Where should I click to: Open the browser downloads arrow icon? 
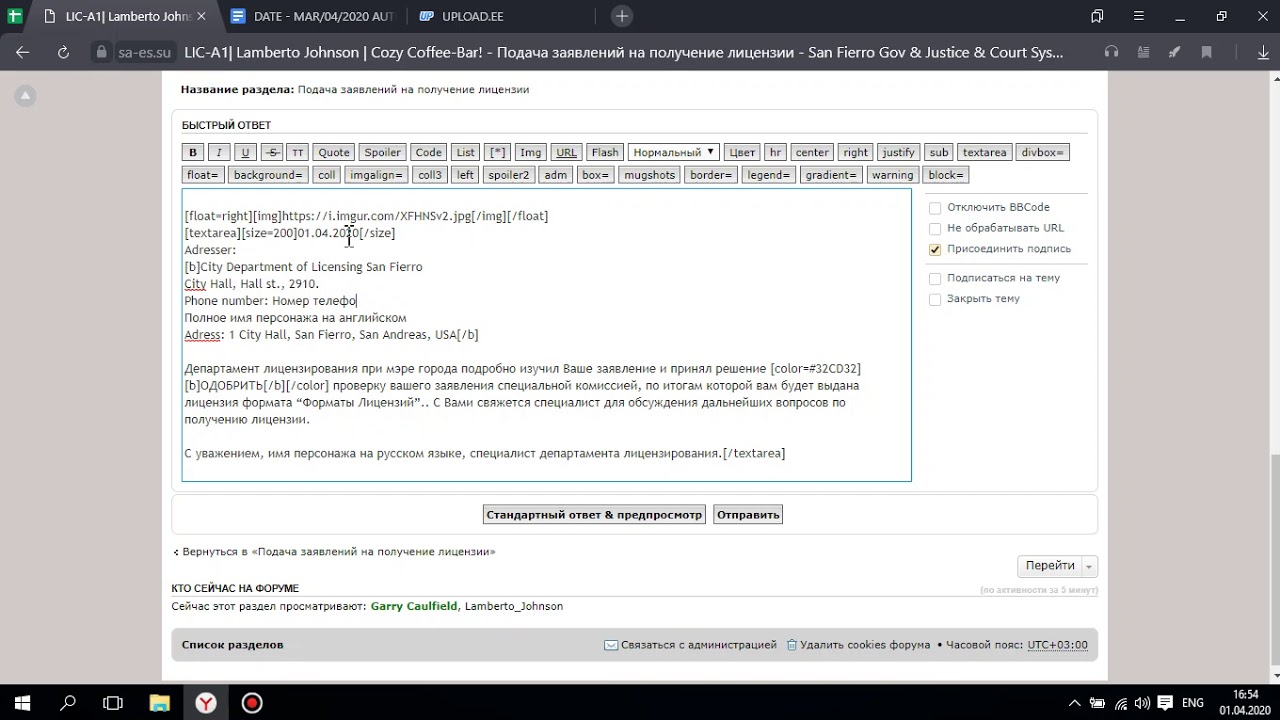coord(1264,52)
